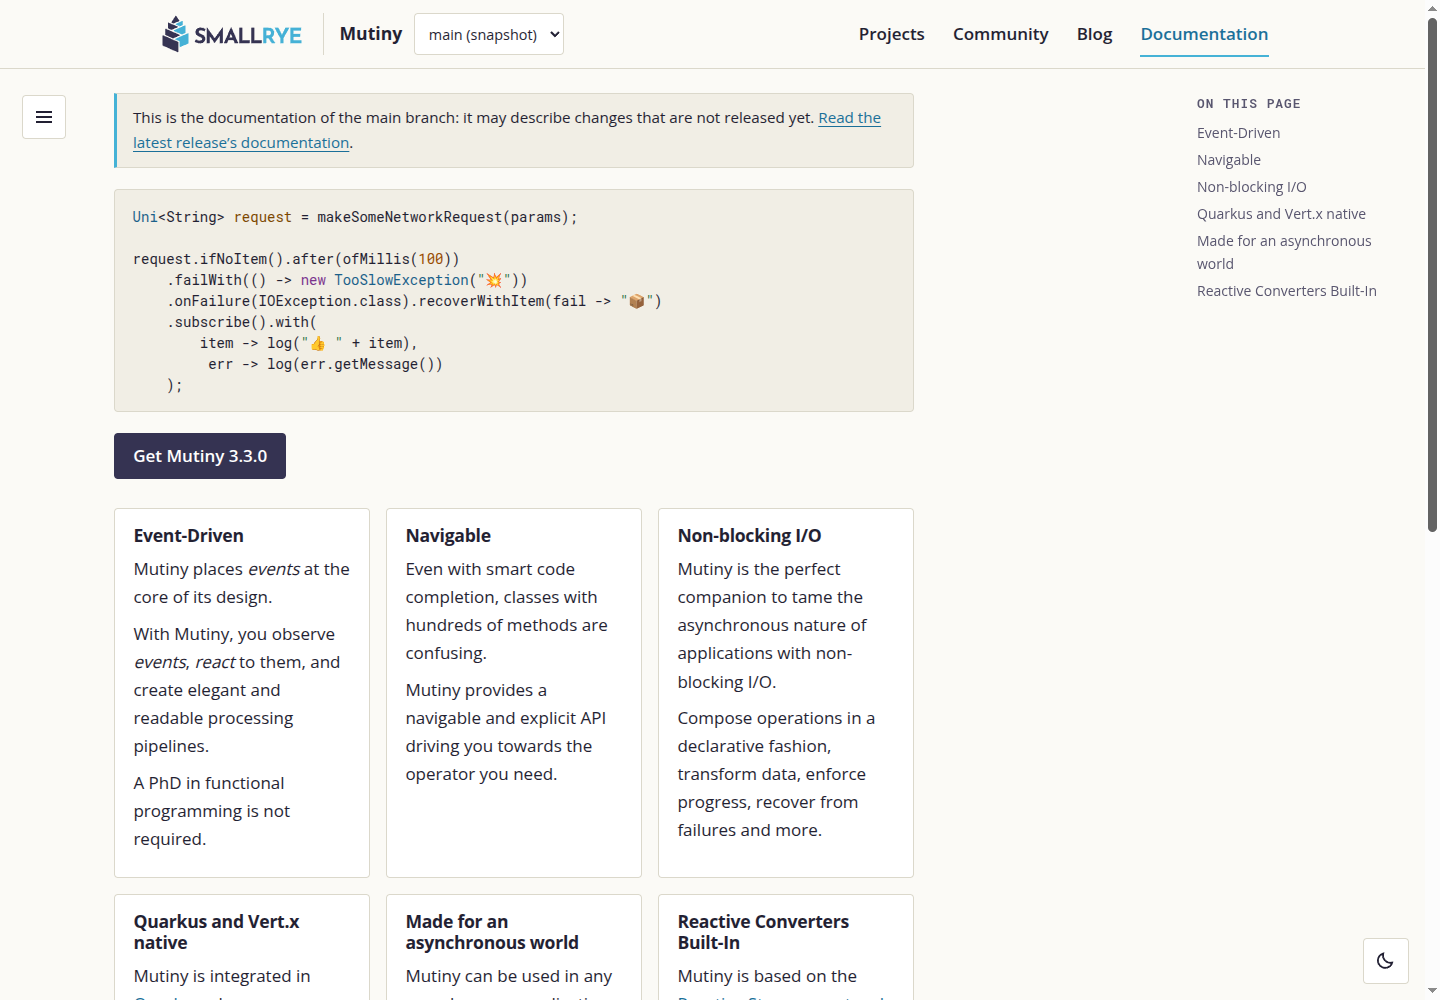Click the scrollbar up arrow
This screenshot has height=1000, width=1440.
point(1432,8)
